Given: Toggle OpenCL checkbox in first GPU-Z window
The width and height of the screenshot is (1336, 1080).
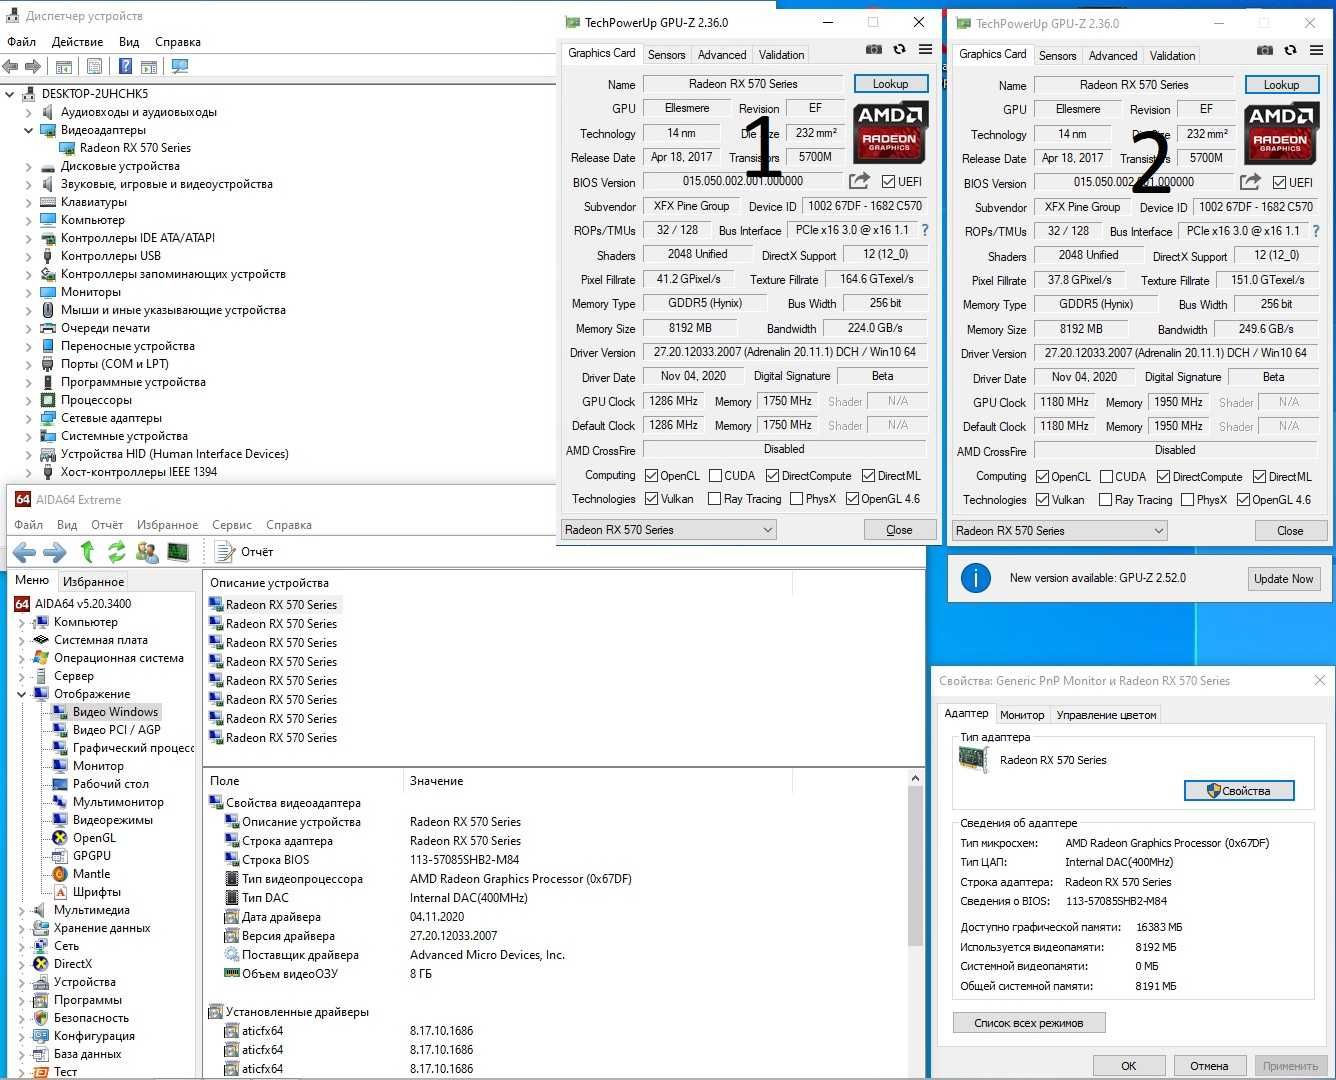Looking at the screenshot, I should point(651,476).
